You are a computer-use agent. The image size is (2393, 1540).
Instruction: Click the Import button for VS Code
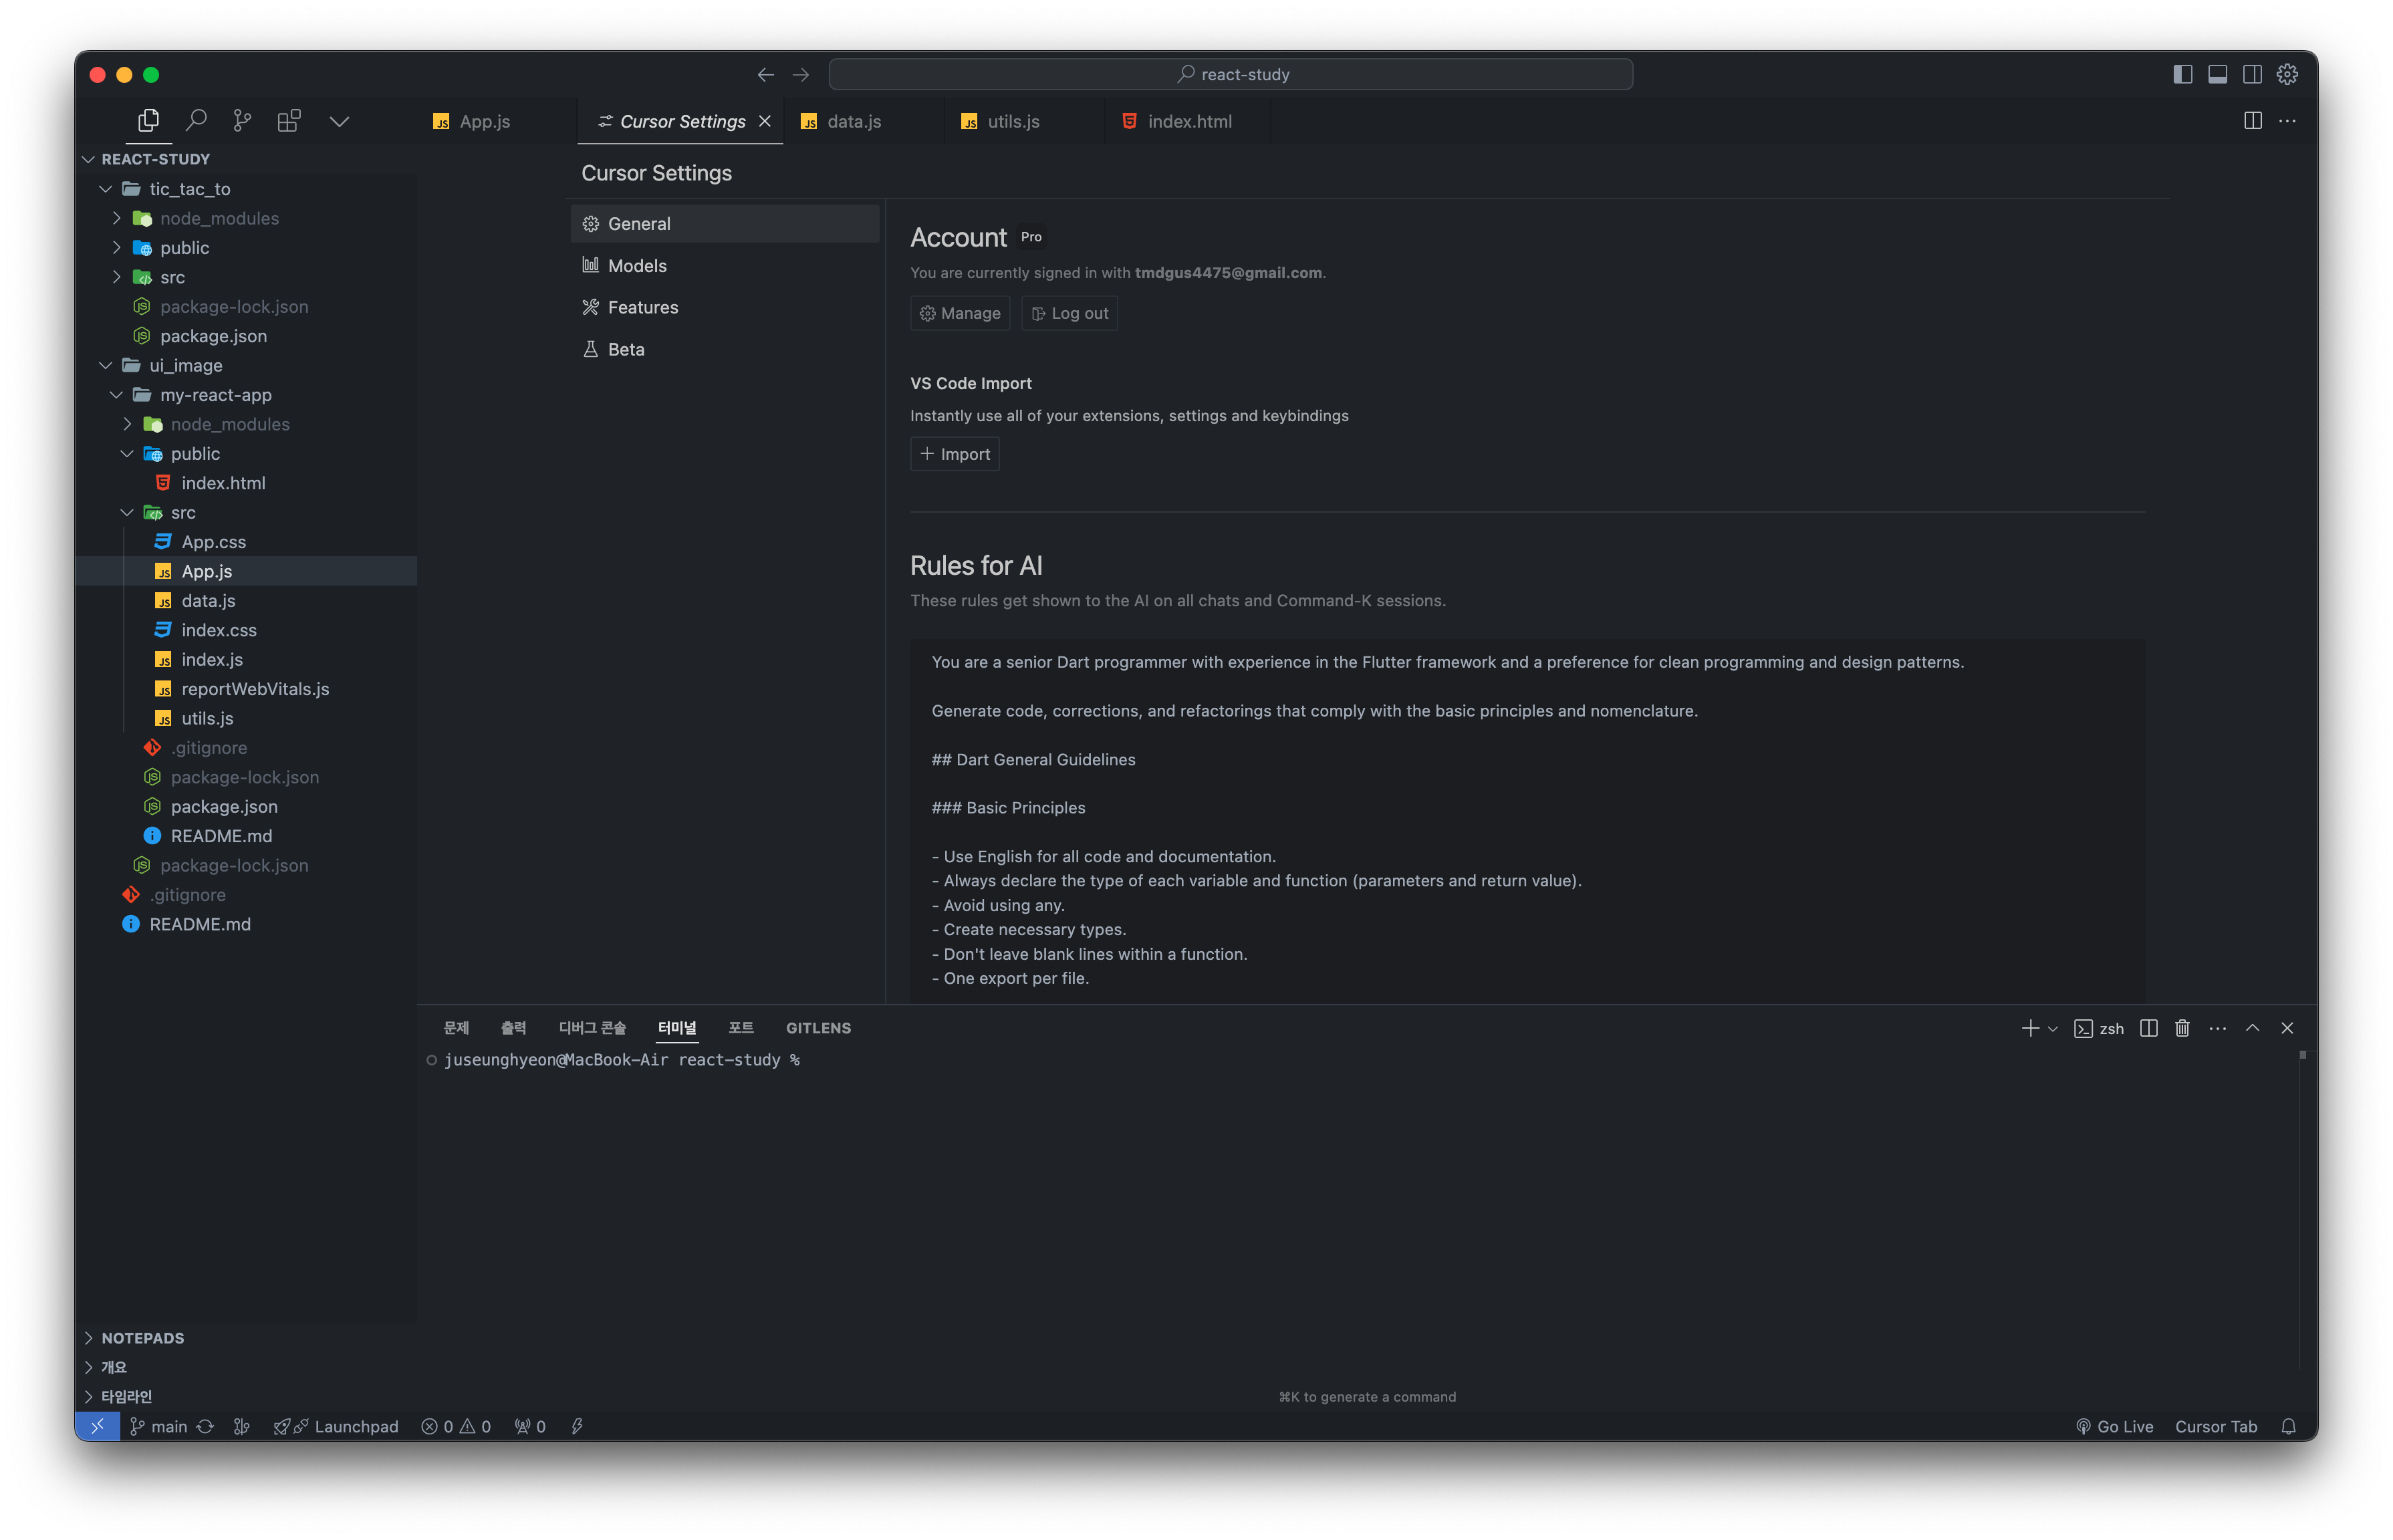click(954, 454)
